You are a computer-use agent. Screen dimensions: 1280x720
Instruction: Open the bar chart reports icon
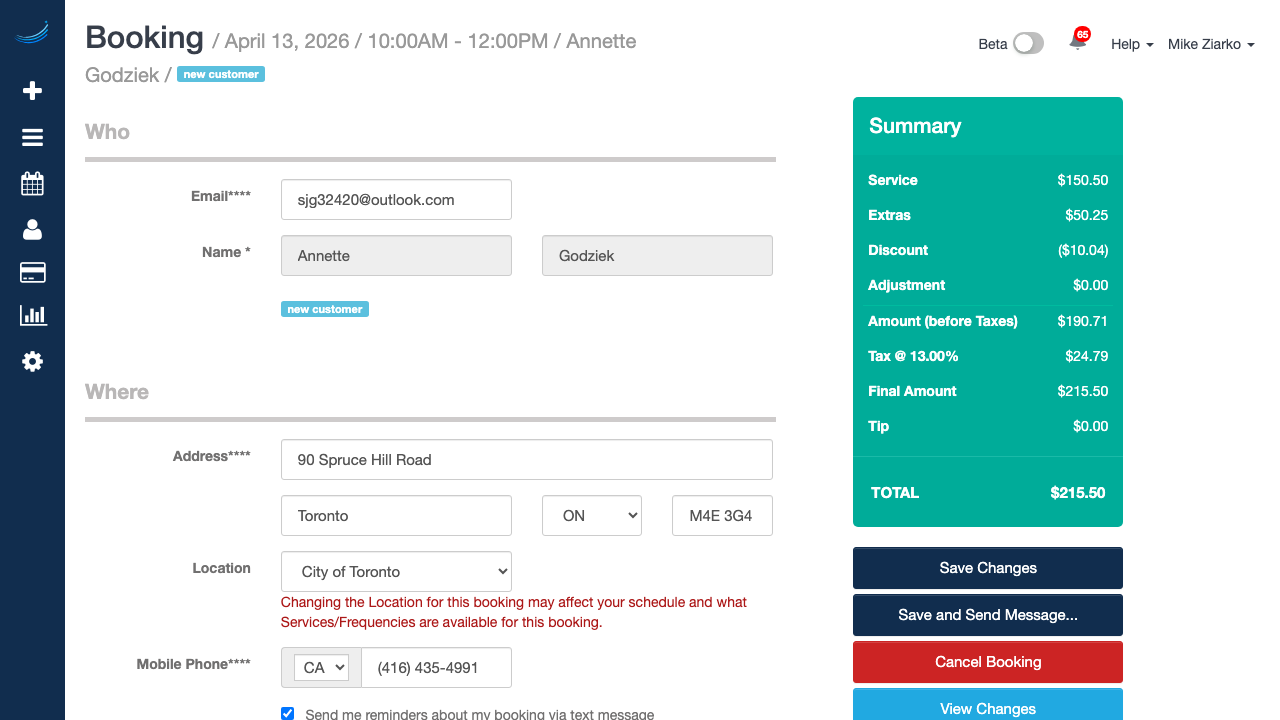32,316
